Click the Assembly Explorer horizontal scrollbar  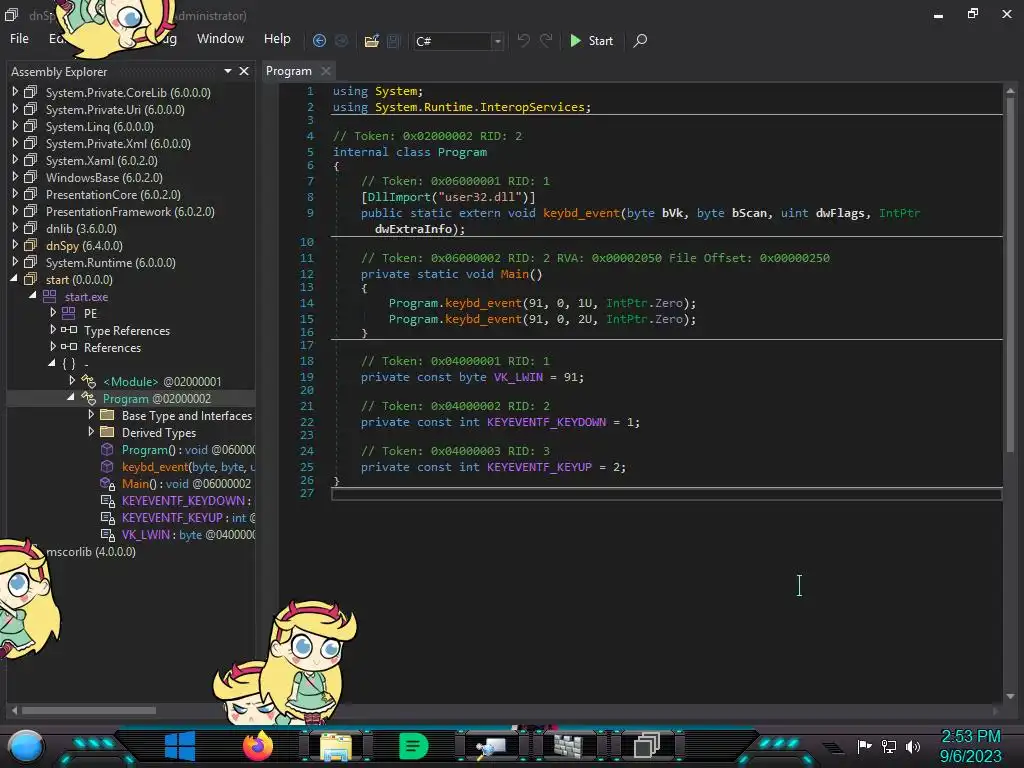[x=89, y=710]
